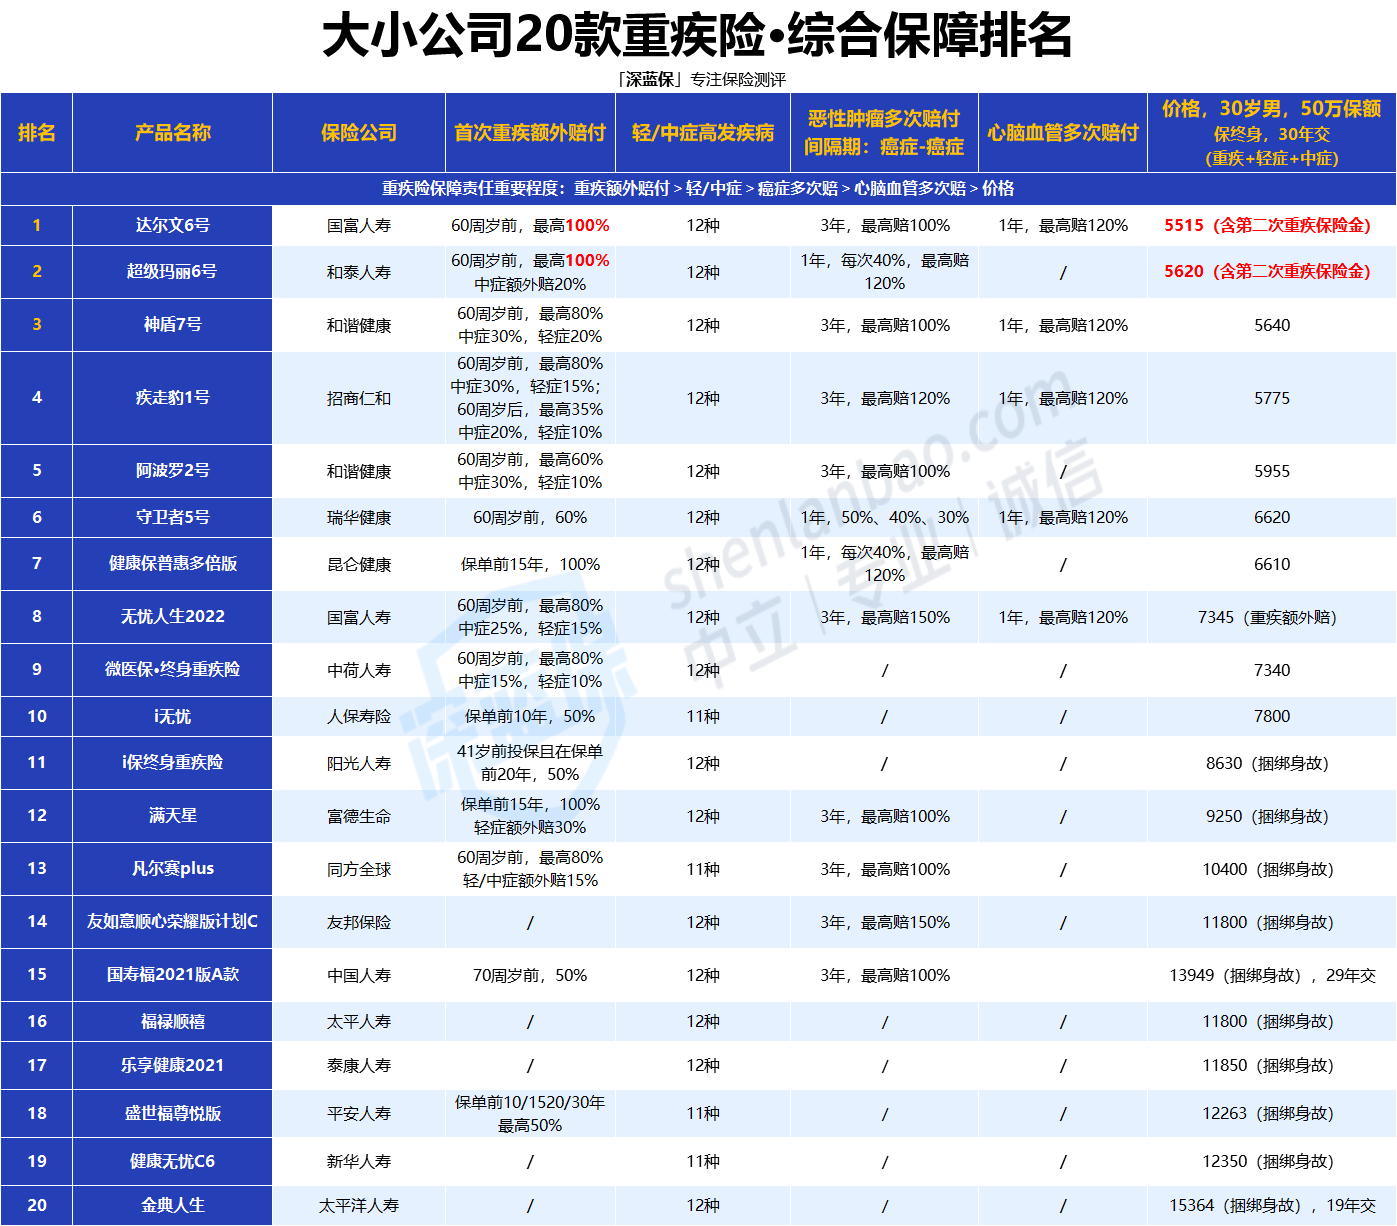The image size is (1397, 1226).
Task: Click the cell 保单前10/1520/30年 最高50%
Action: (x=530, y=1113)
